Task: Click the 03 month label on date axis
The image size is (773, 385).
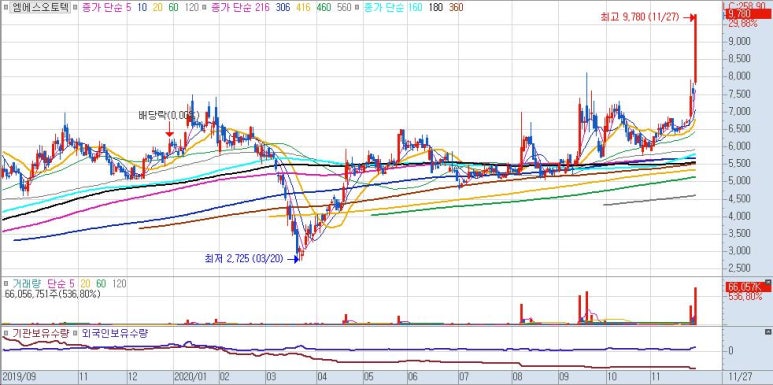Action: click(272, 376)
